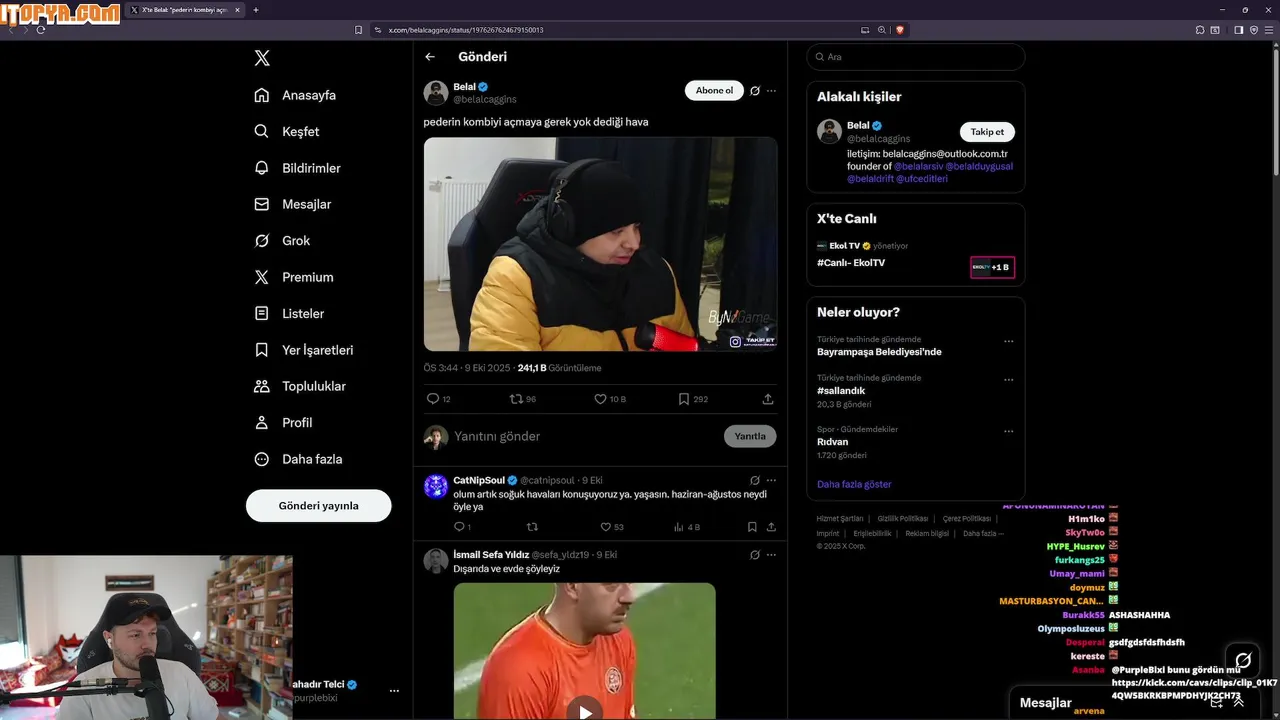Open account menu dots beside Bahadır Telci

click(394, 691)
